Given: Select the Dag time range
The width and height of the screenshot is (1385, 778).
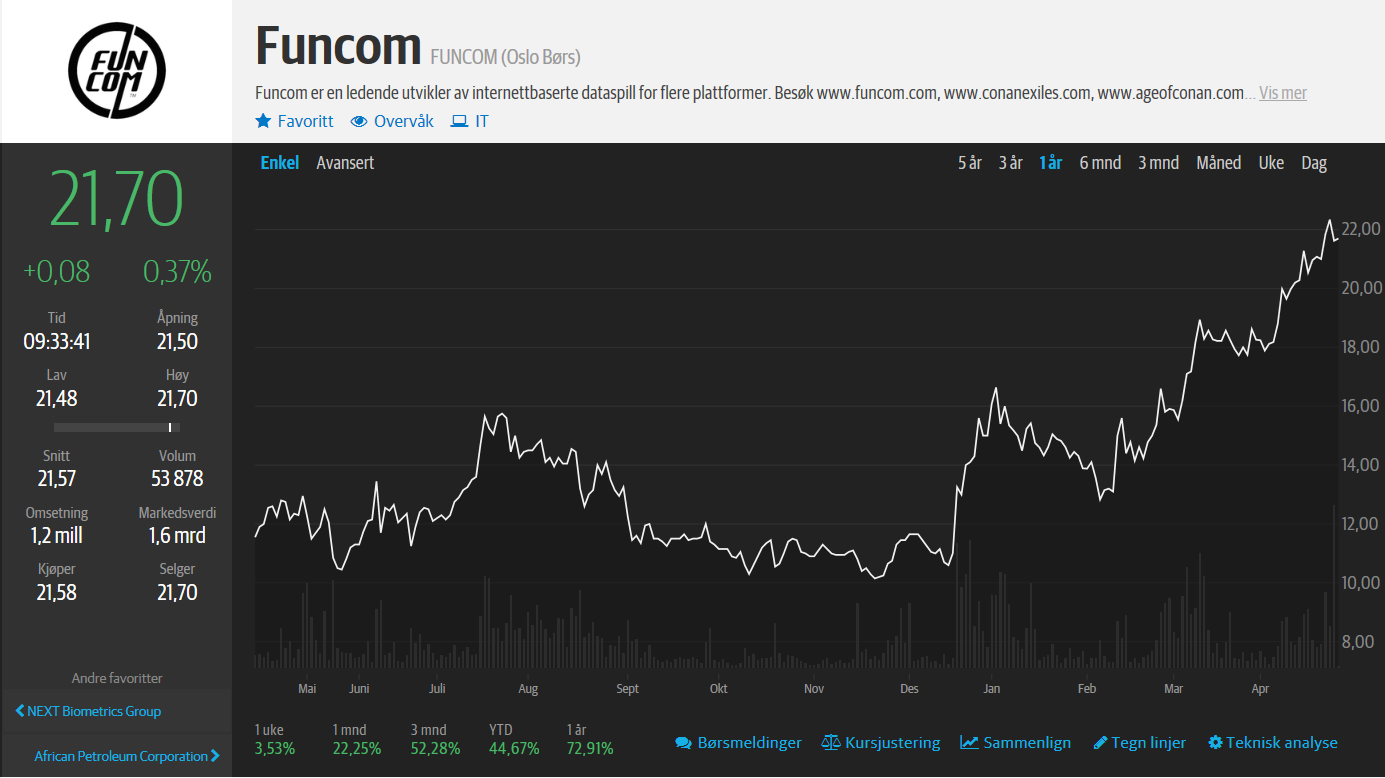Looking at the screenshot, I should [x=1314, y=163].
